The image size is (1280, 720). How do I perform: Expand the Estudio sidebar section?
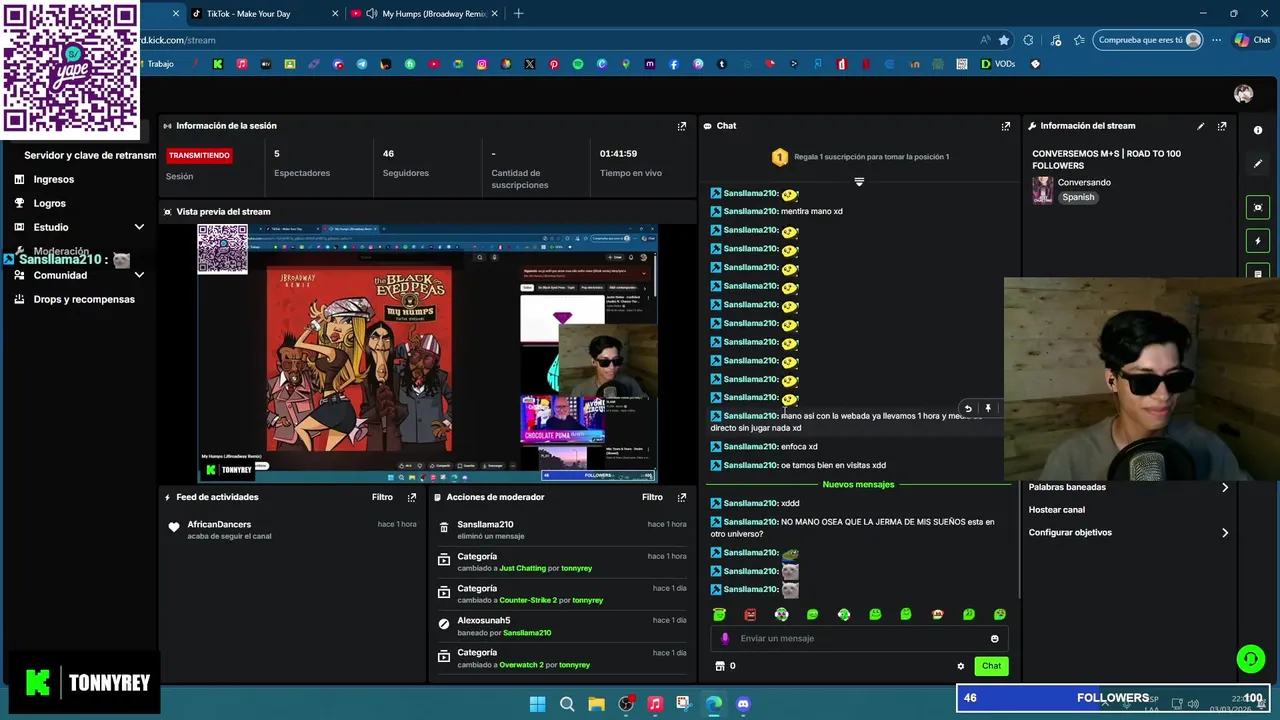[139, 227]
